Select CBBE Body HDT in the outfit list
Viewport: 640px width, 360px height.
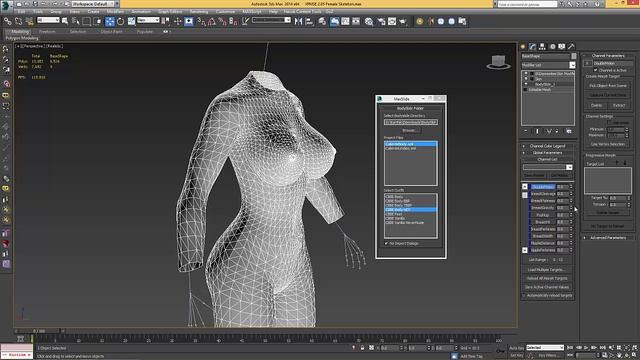(411, 210)
